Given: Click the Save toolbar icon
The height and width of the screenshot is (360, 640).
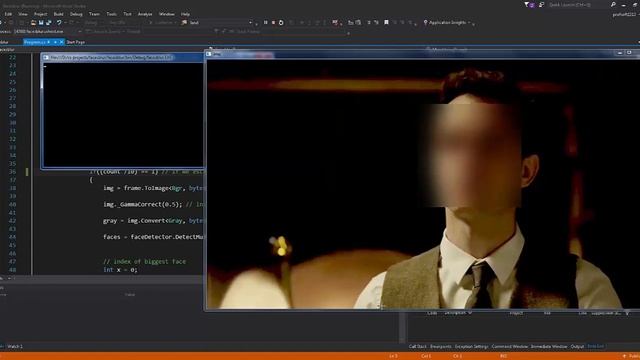Looking at the screenshot, I should tap(41, 22).
